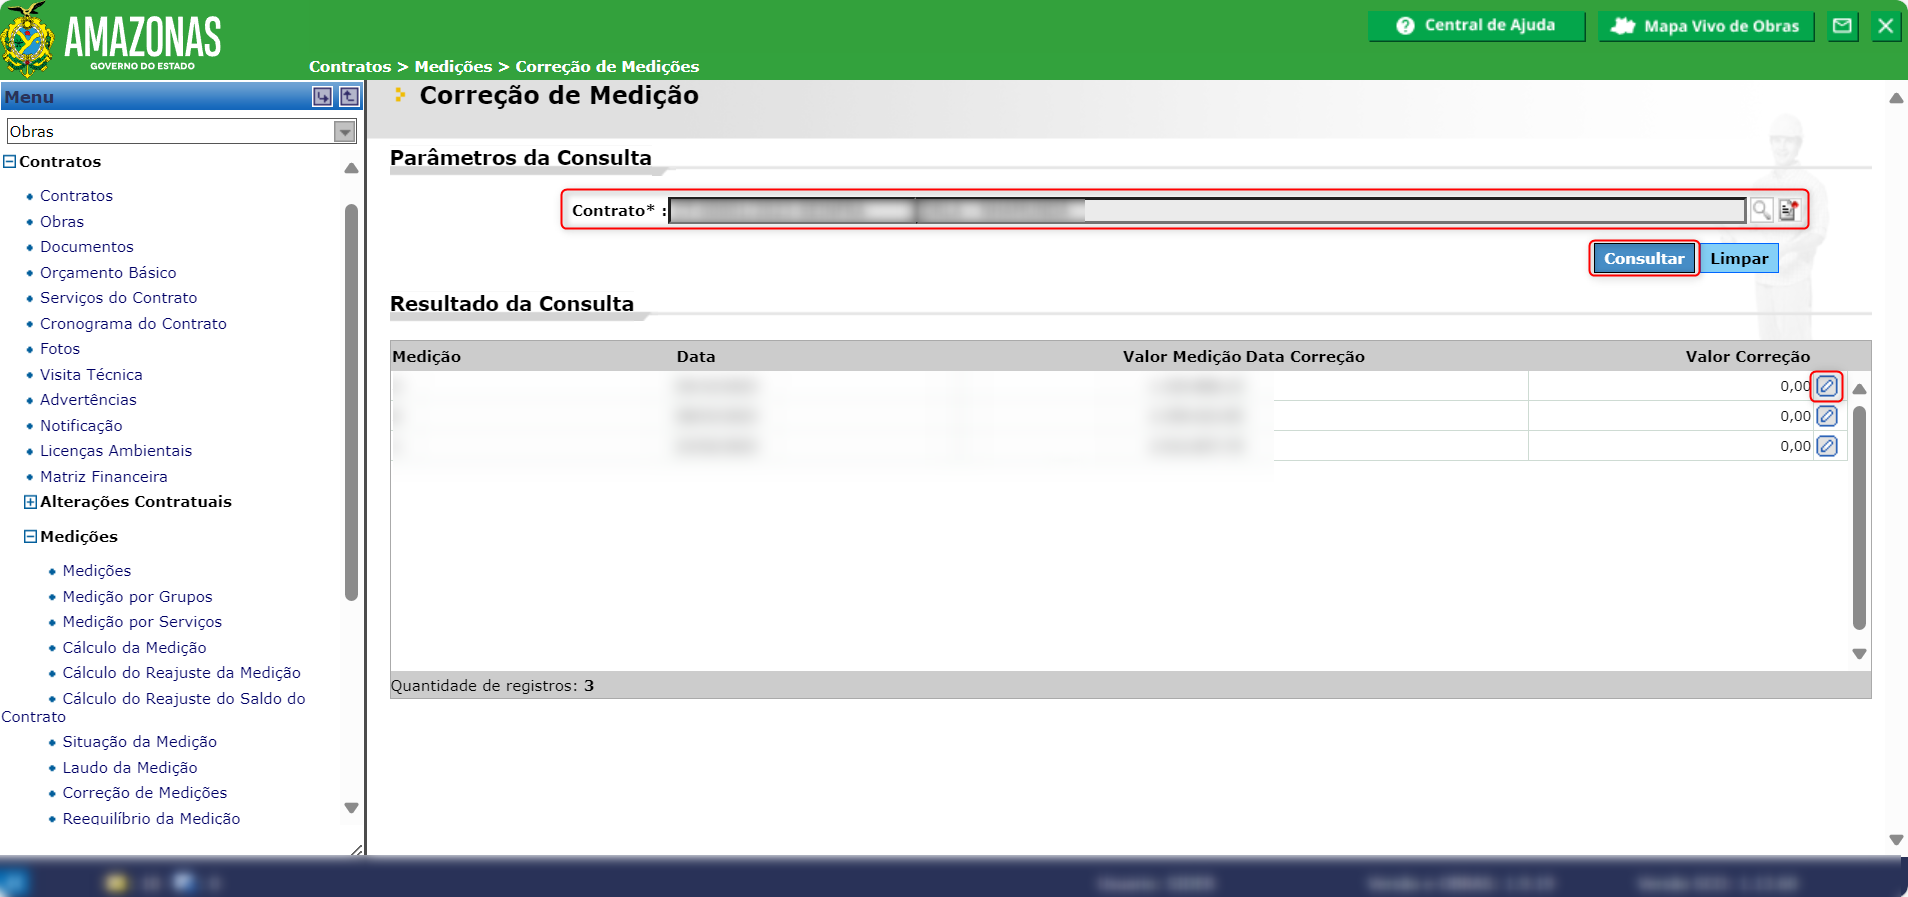The height and width of the screenshot is (897, 1908).
Task: Open Serviços do Contrato menu item
Action: click(x=119, y=298)
